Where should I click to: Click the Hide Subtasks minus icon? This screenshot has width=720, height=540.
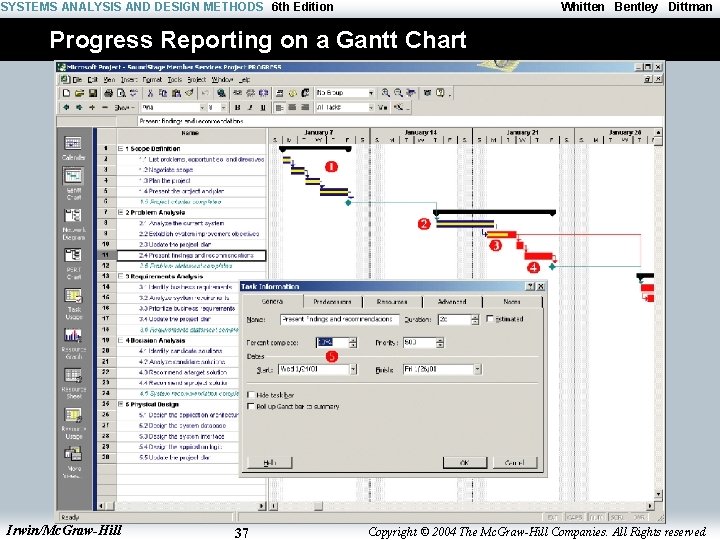[x=105, y=107]
